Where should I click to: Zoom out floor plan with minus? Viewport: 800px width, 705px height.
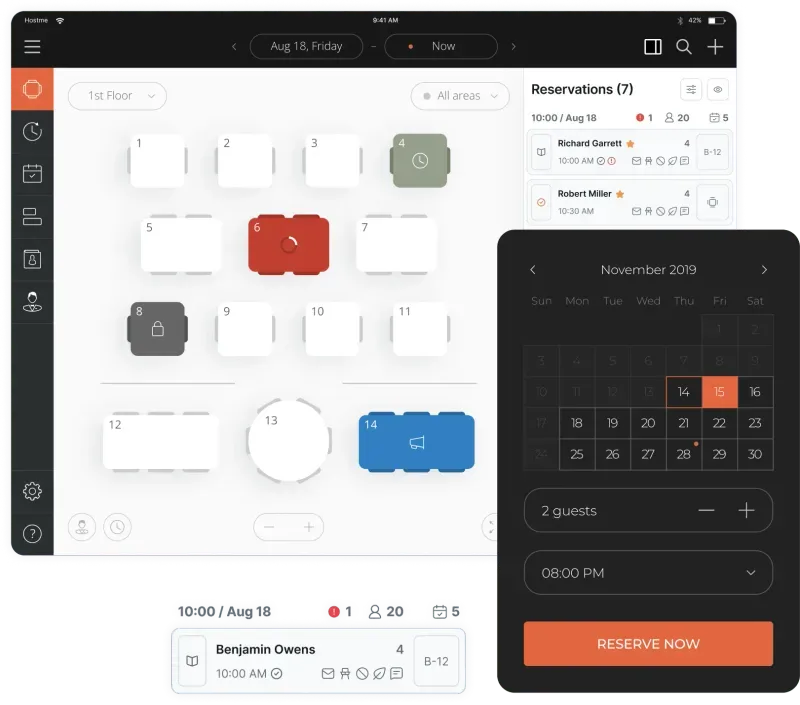[269, 527]
